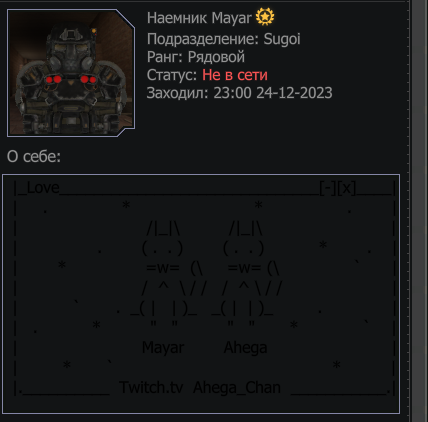428x422 pixels.
Task: Click the [x] close symbol in bio
Action: [x=346, y=188]
